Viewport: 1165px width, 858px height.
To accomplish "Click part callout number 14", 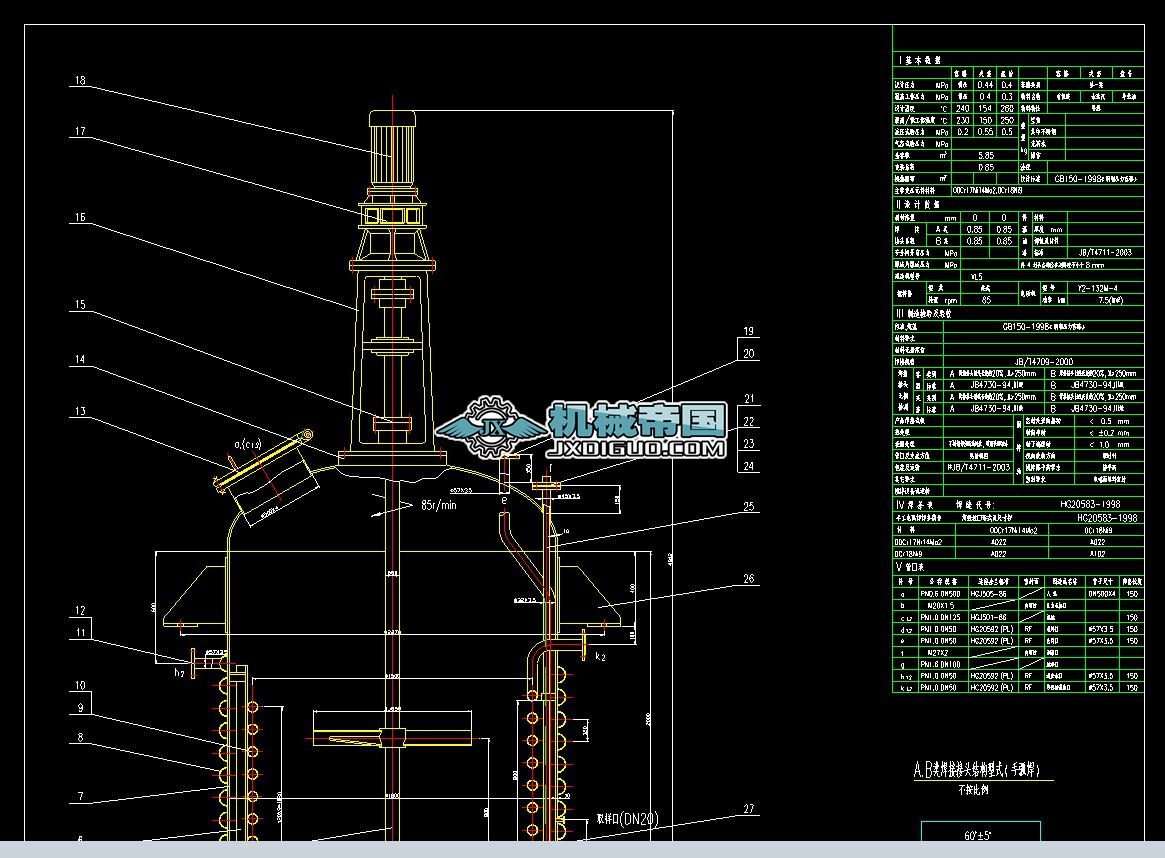I will (x=80, y=360).
